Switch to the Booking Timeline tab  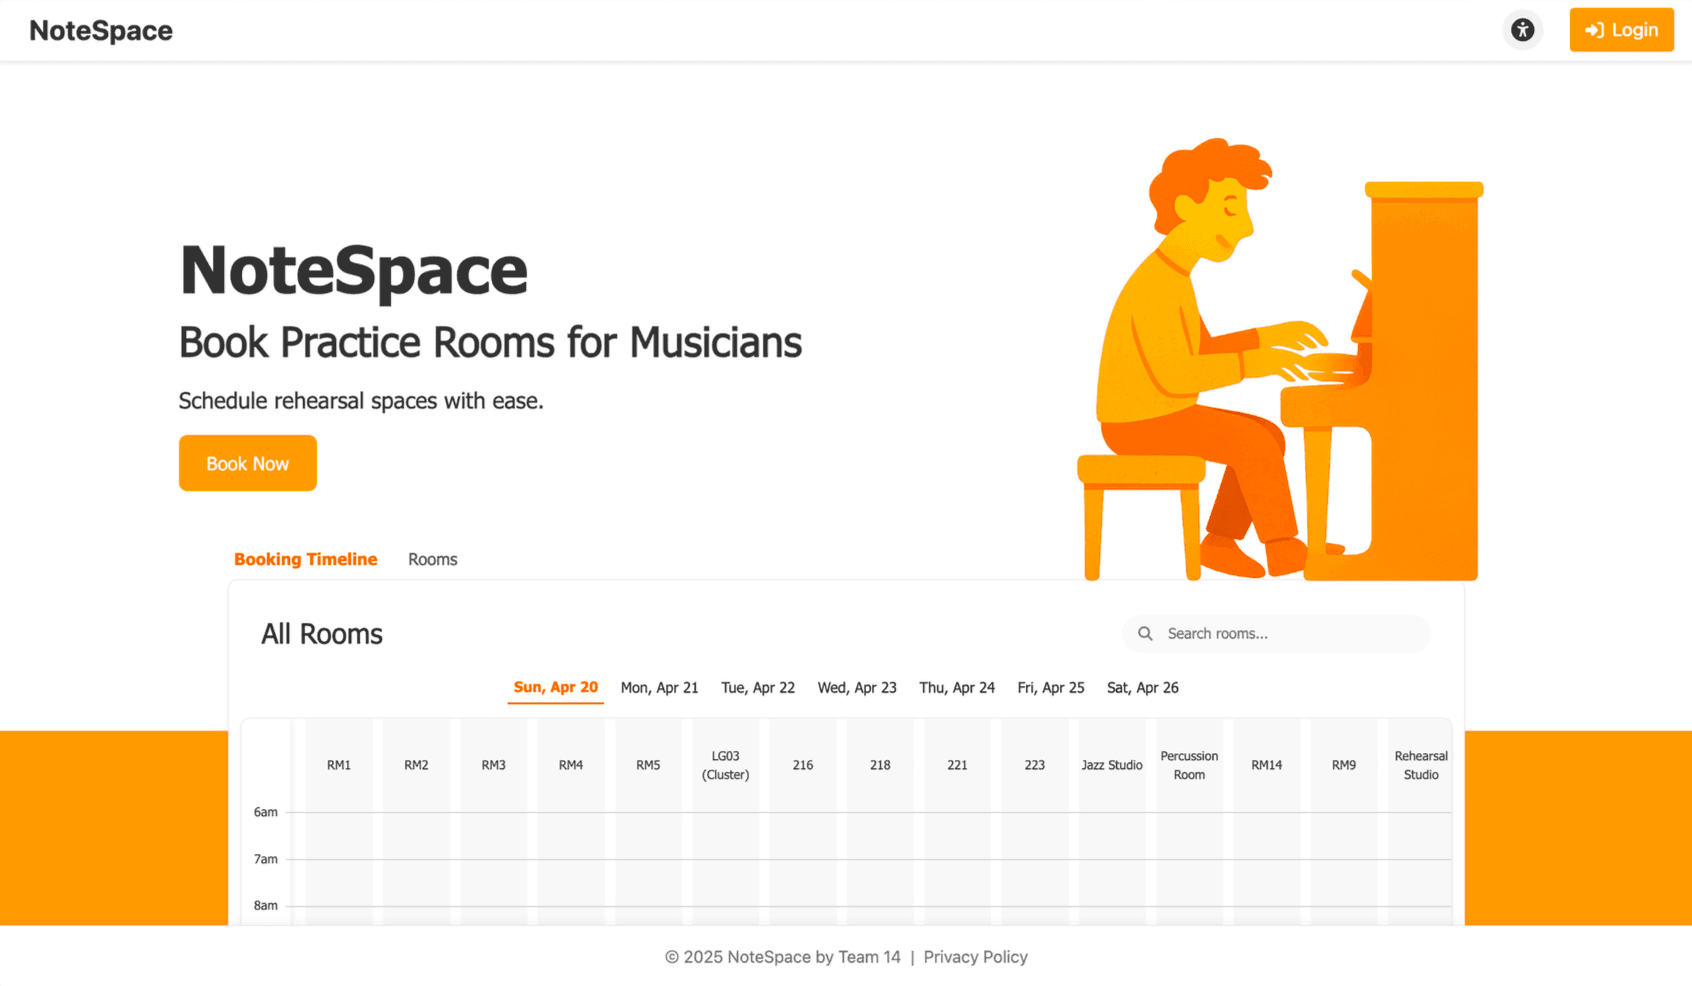click(305, 559)
